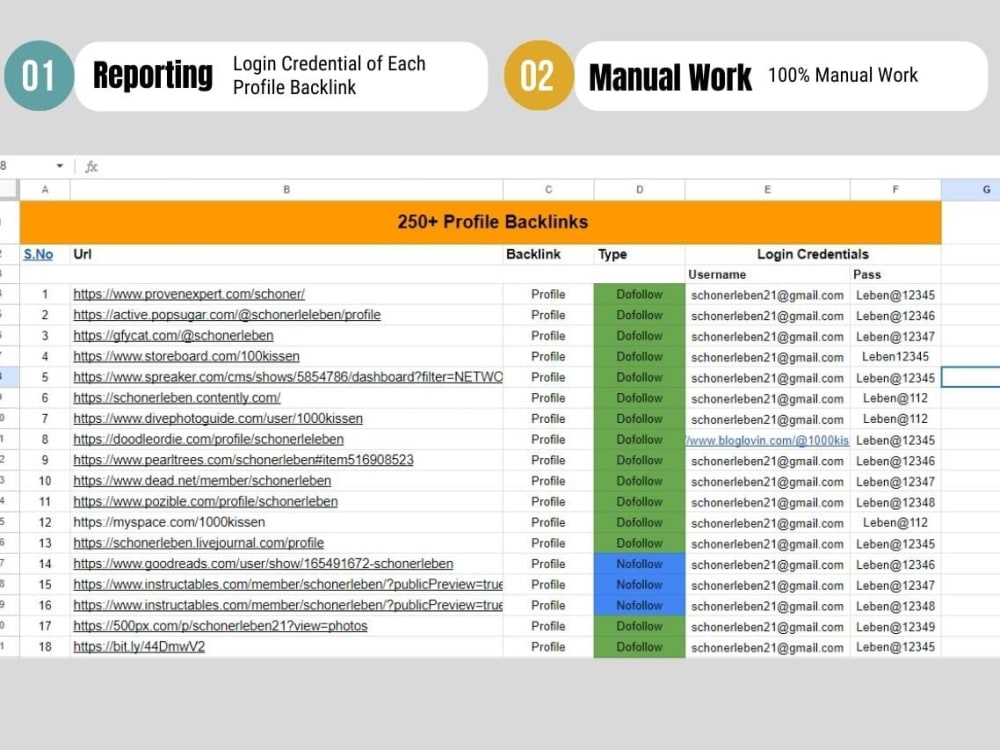Click the Backlink header cell
This screenshot has height=750, width=1000.
pos(548,254)
